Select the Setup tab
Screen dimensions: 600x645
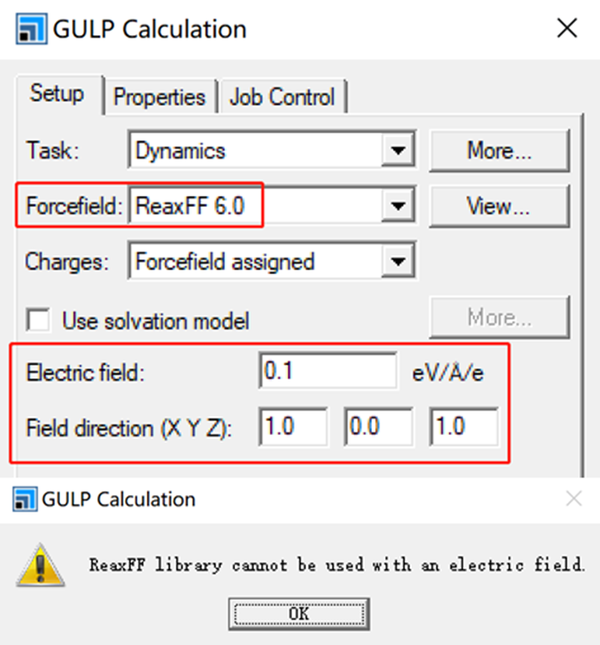coord(57,95)
